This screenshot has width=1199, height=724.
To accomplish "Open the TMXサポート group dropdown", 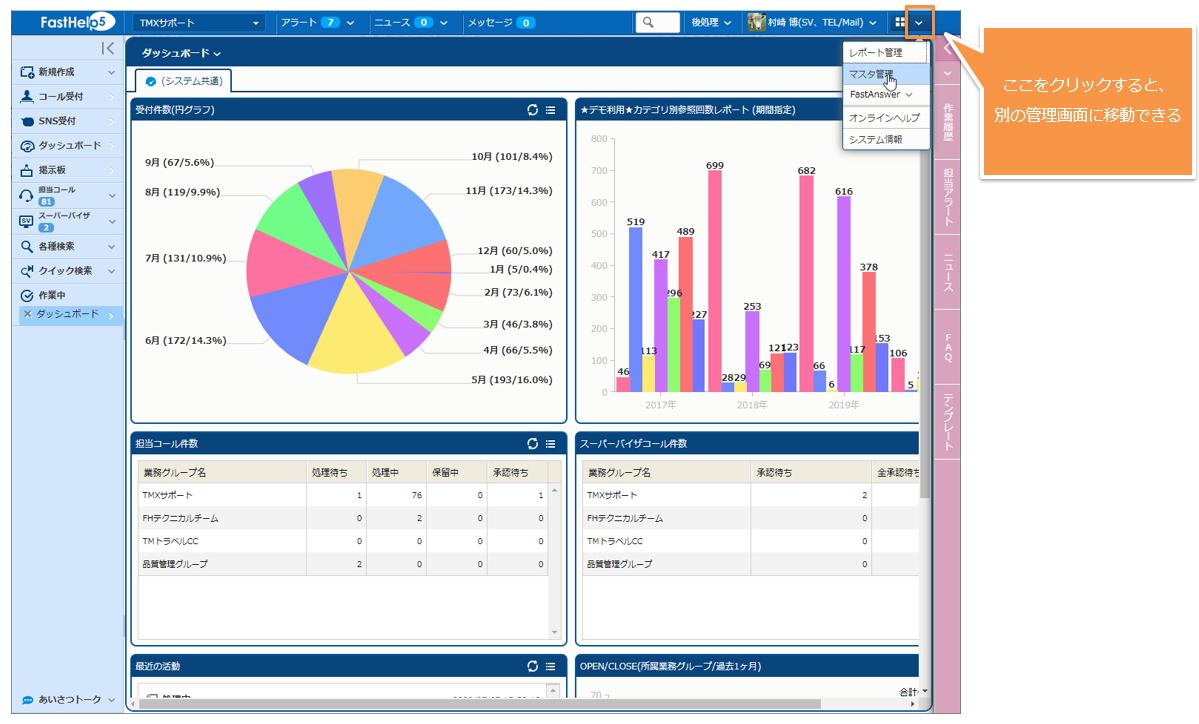I will tap(198, 22).
